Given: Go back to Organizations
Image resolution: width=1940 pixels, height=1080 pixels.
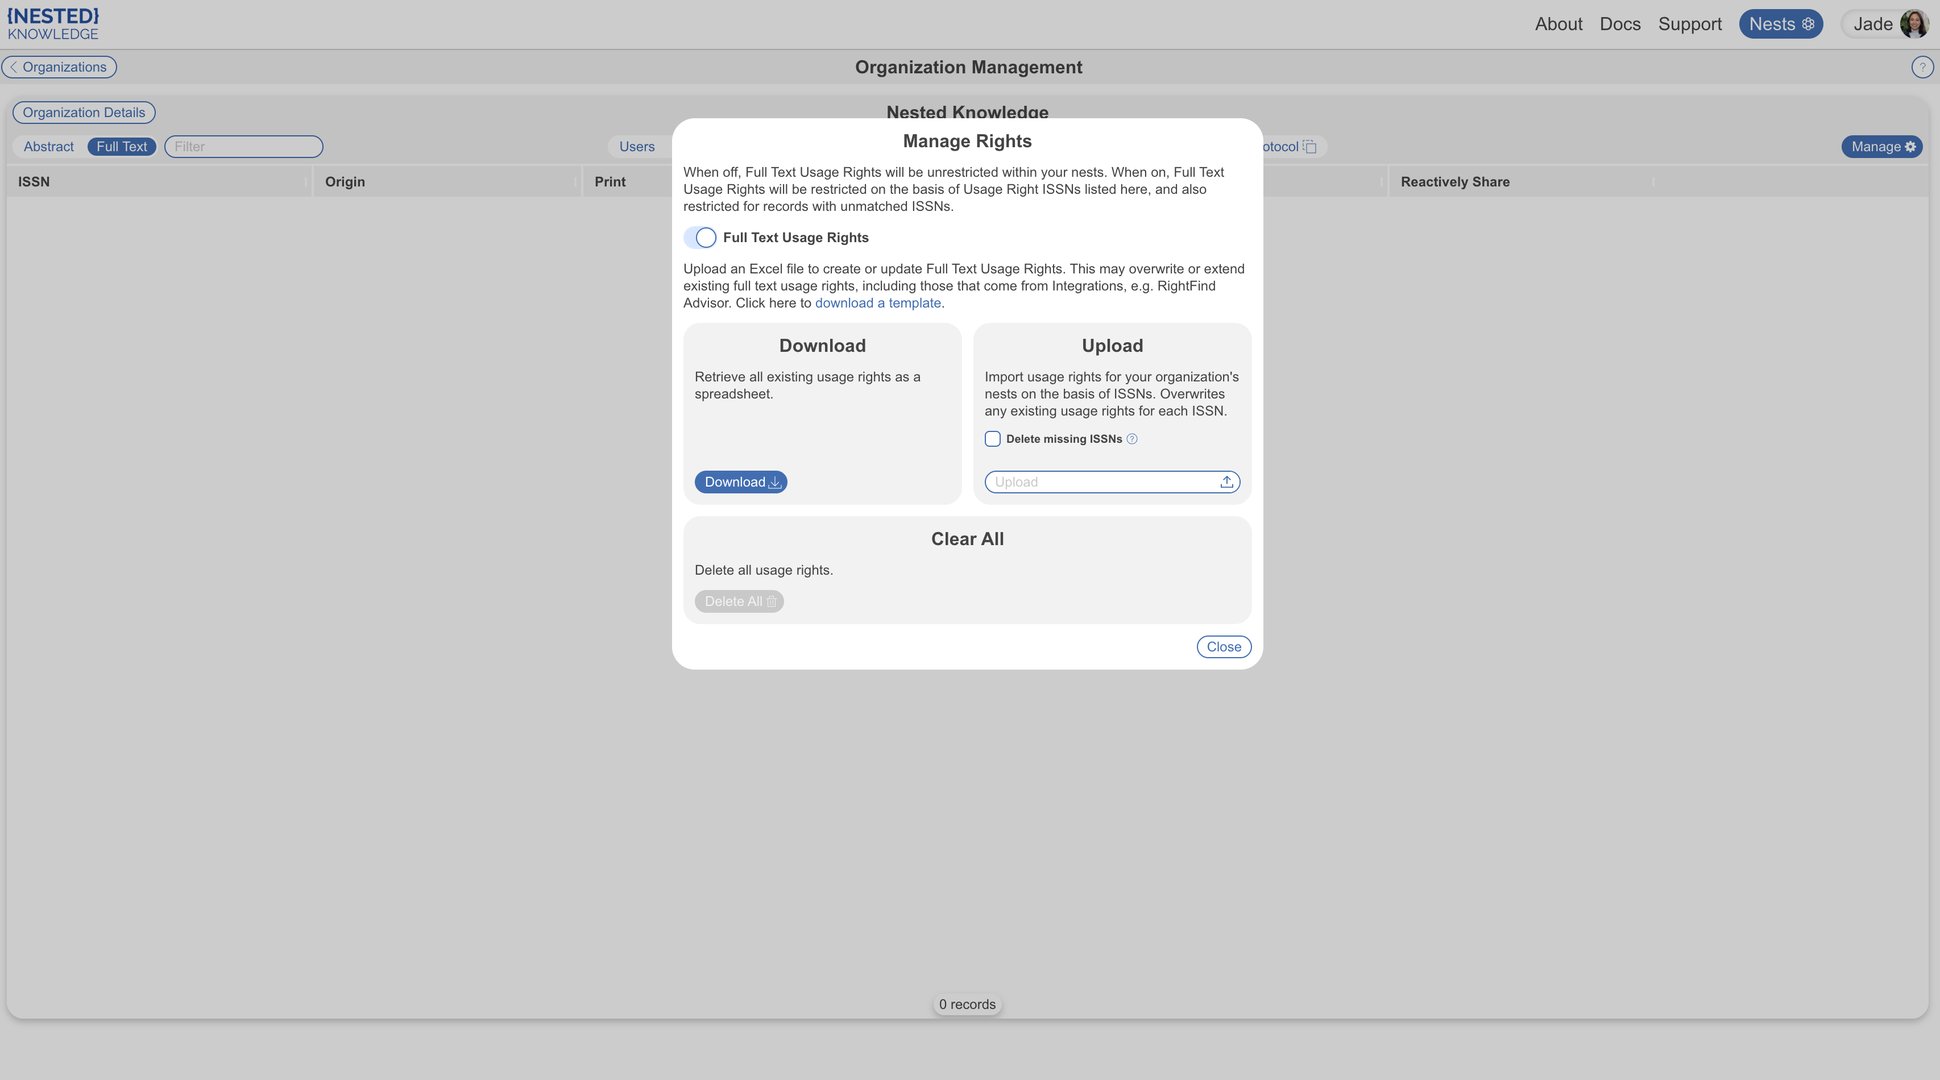Looking at the screenshot, I should pos(59,67).
